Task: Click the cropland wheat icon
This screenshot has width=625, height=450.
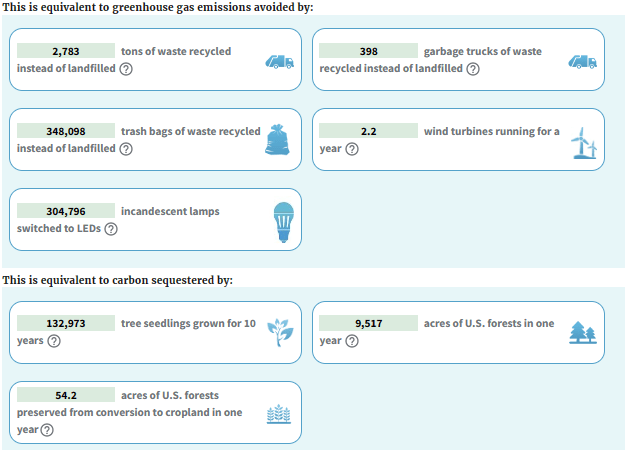Action: (279, 415)
